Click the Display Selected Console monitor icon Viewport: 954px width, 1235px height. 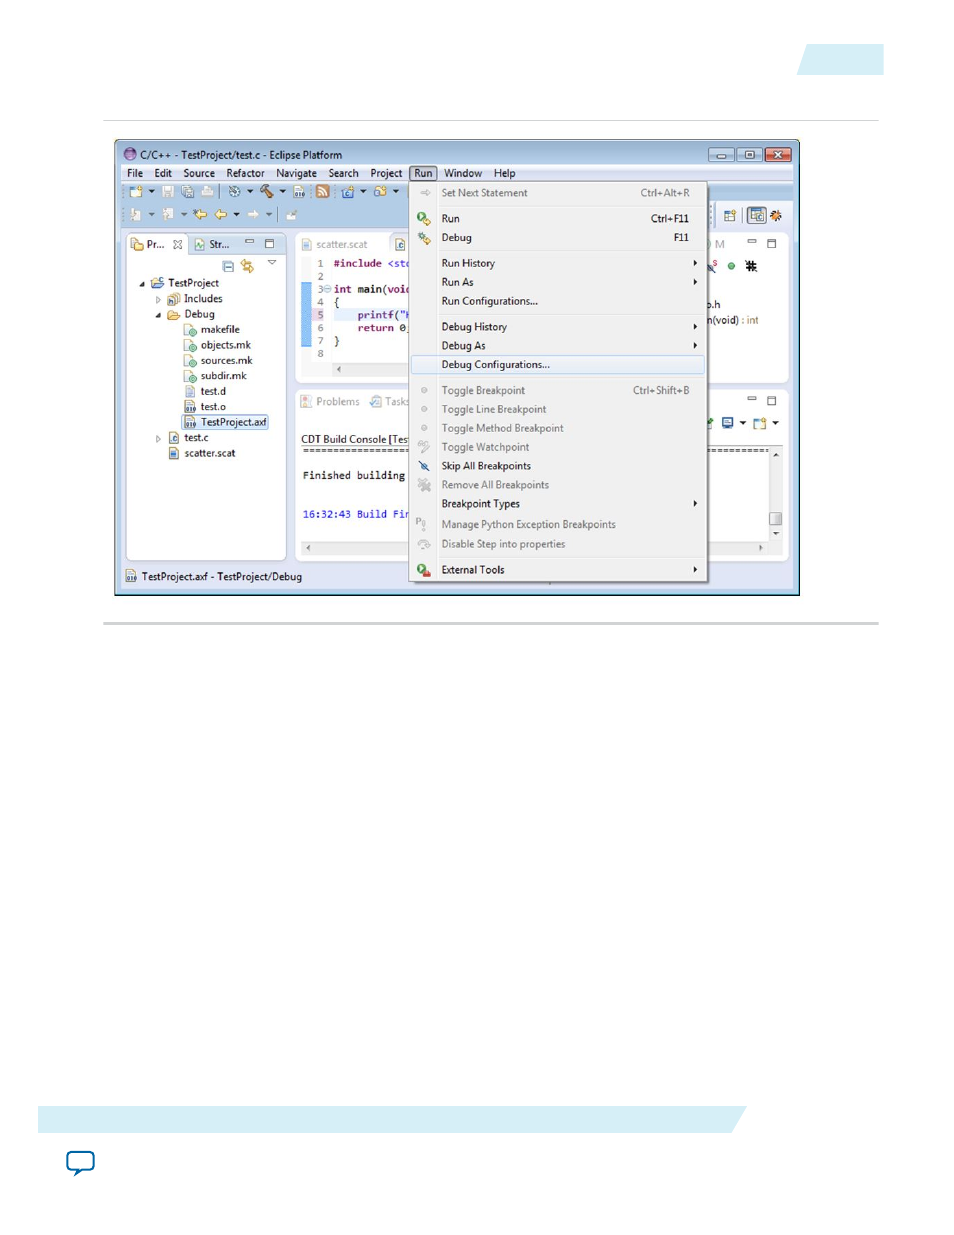pyautogui.click(x=728, y=423)
